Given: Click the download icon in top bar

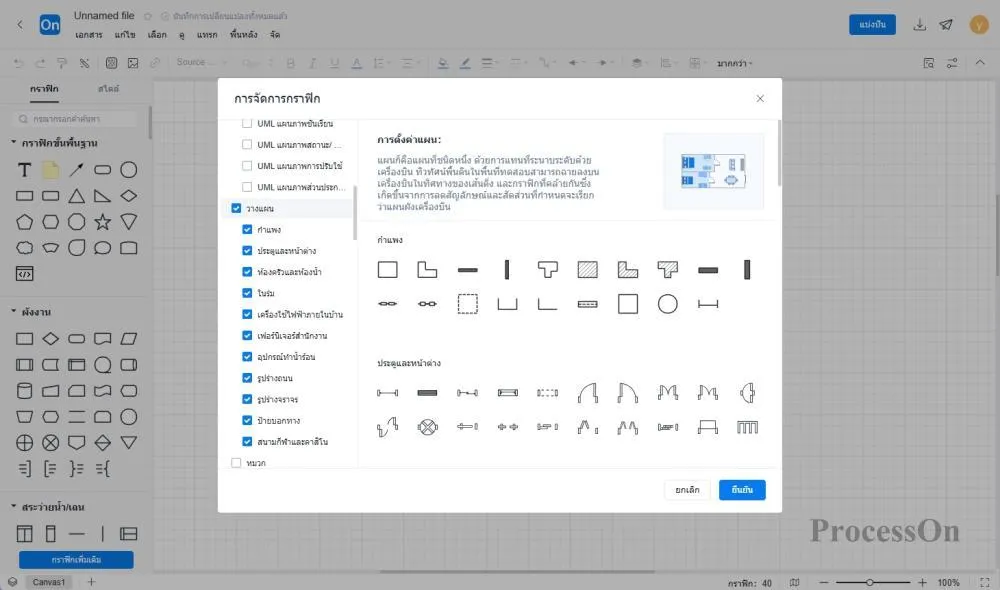Looking at the screenshot, I should click(x=920, y=25).
